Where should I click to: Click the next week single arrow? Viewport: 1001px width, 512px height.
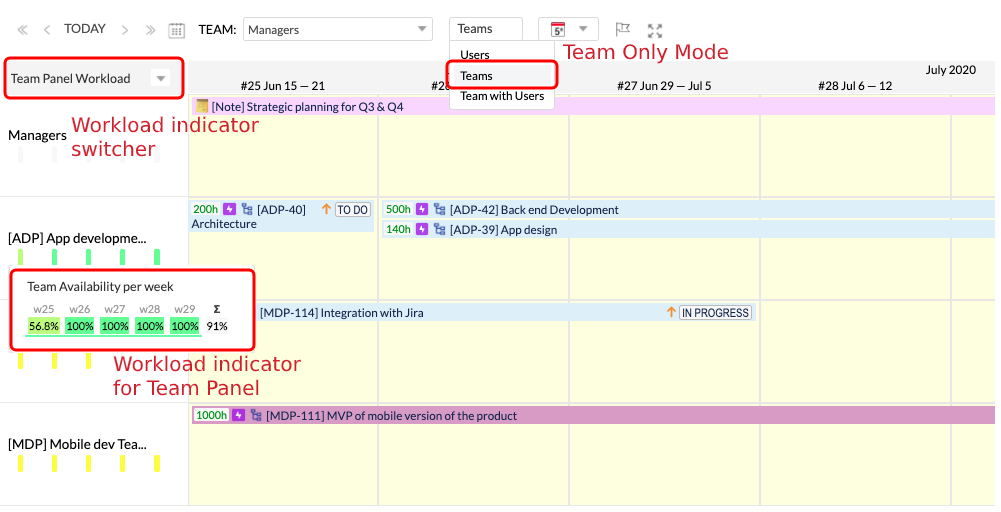pyautogui.click(x=125, y=30)
